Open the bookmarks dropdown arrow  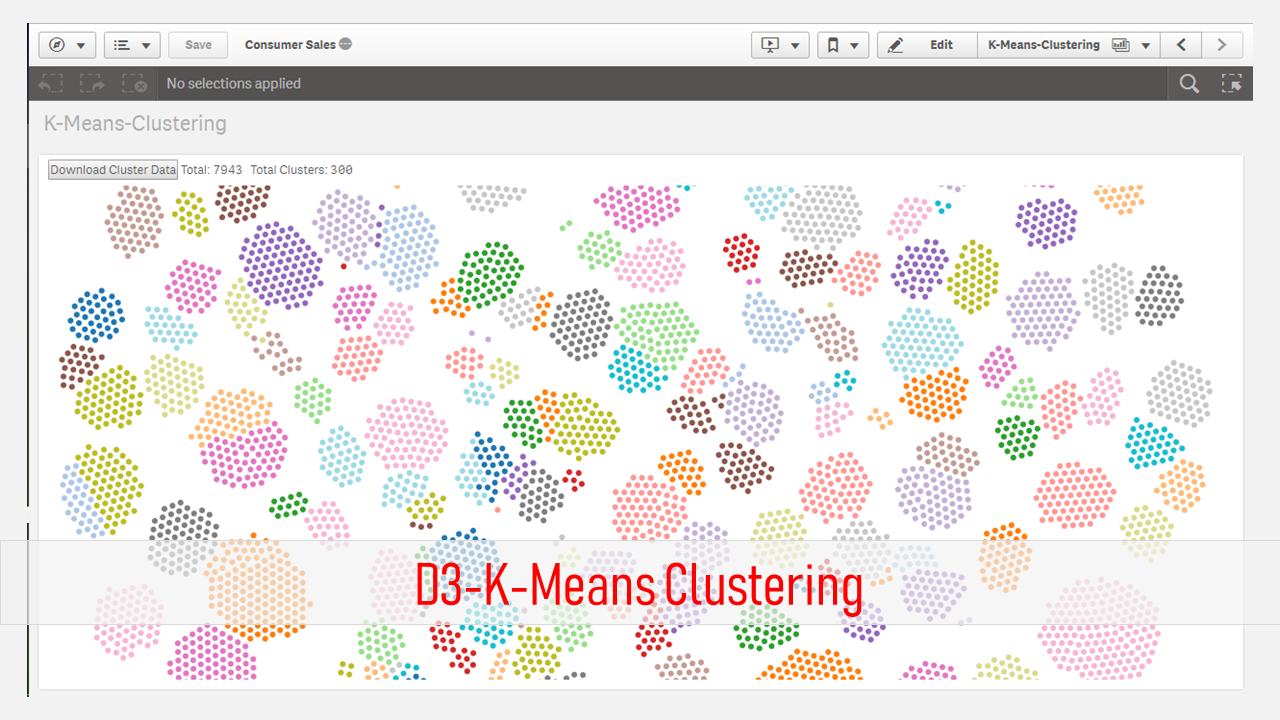point(853,45)
